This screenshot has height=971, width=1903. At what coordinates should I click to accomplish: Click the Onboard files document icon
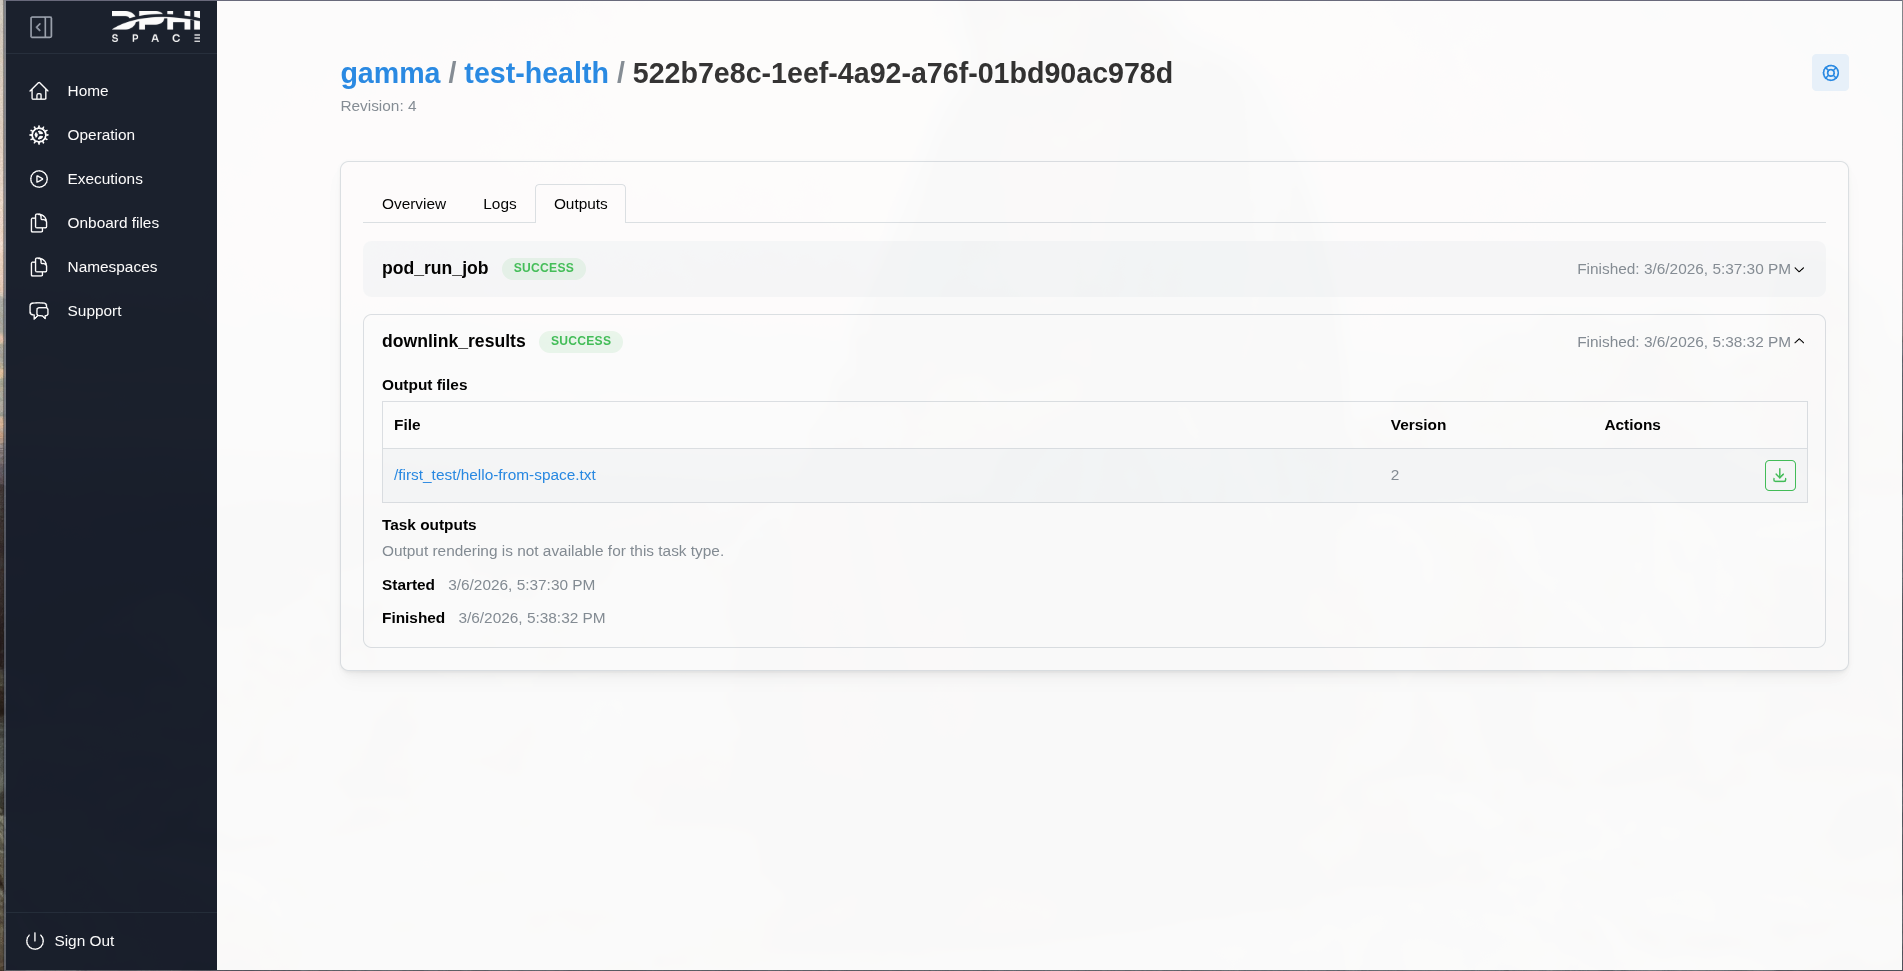coord(39,223)
